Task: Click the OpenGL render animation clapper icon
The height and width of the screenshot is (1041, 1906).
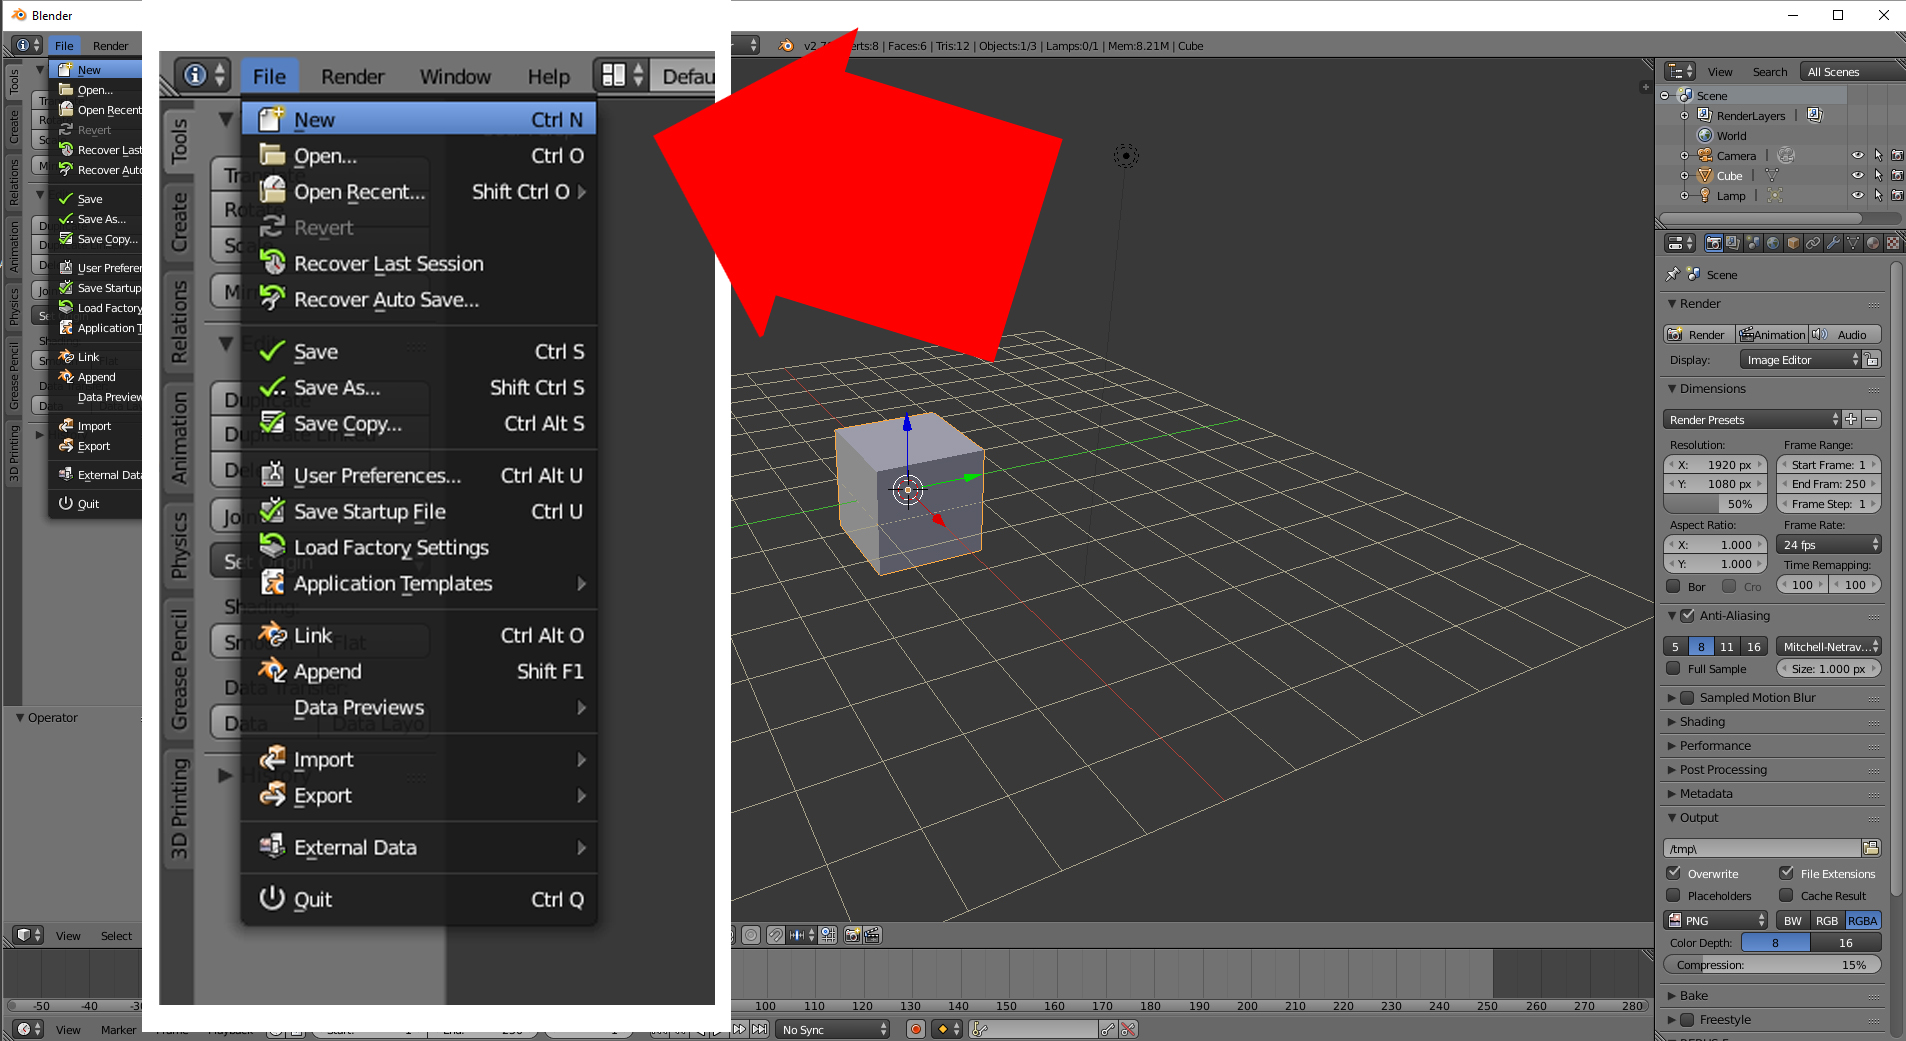Action: point(872,935)
